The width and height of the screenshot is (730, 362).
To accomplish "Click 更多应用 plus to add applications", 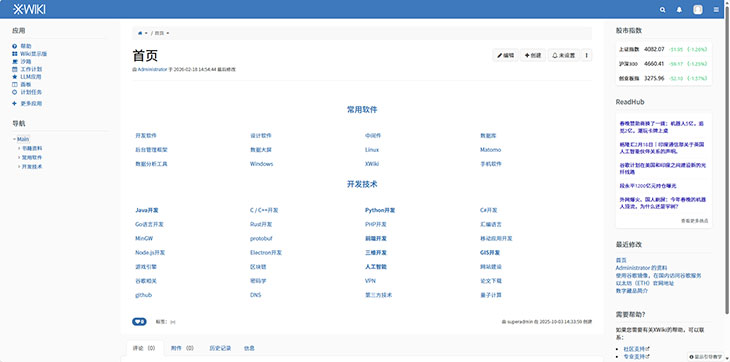I will (x=27, y=103).
